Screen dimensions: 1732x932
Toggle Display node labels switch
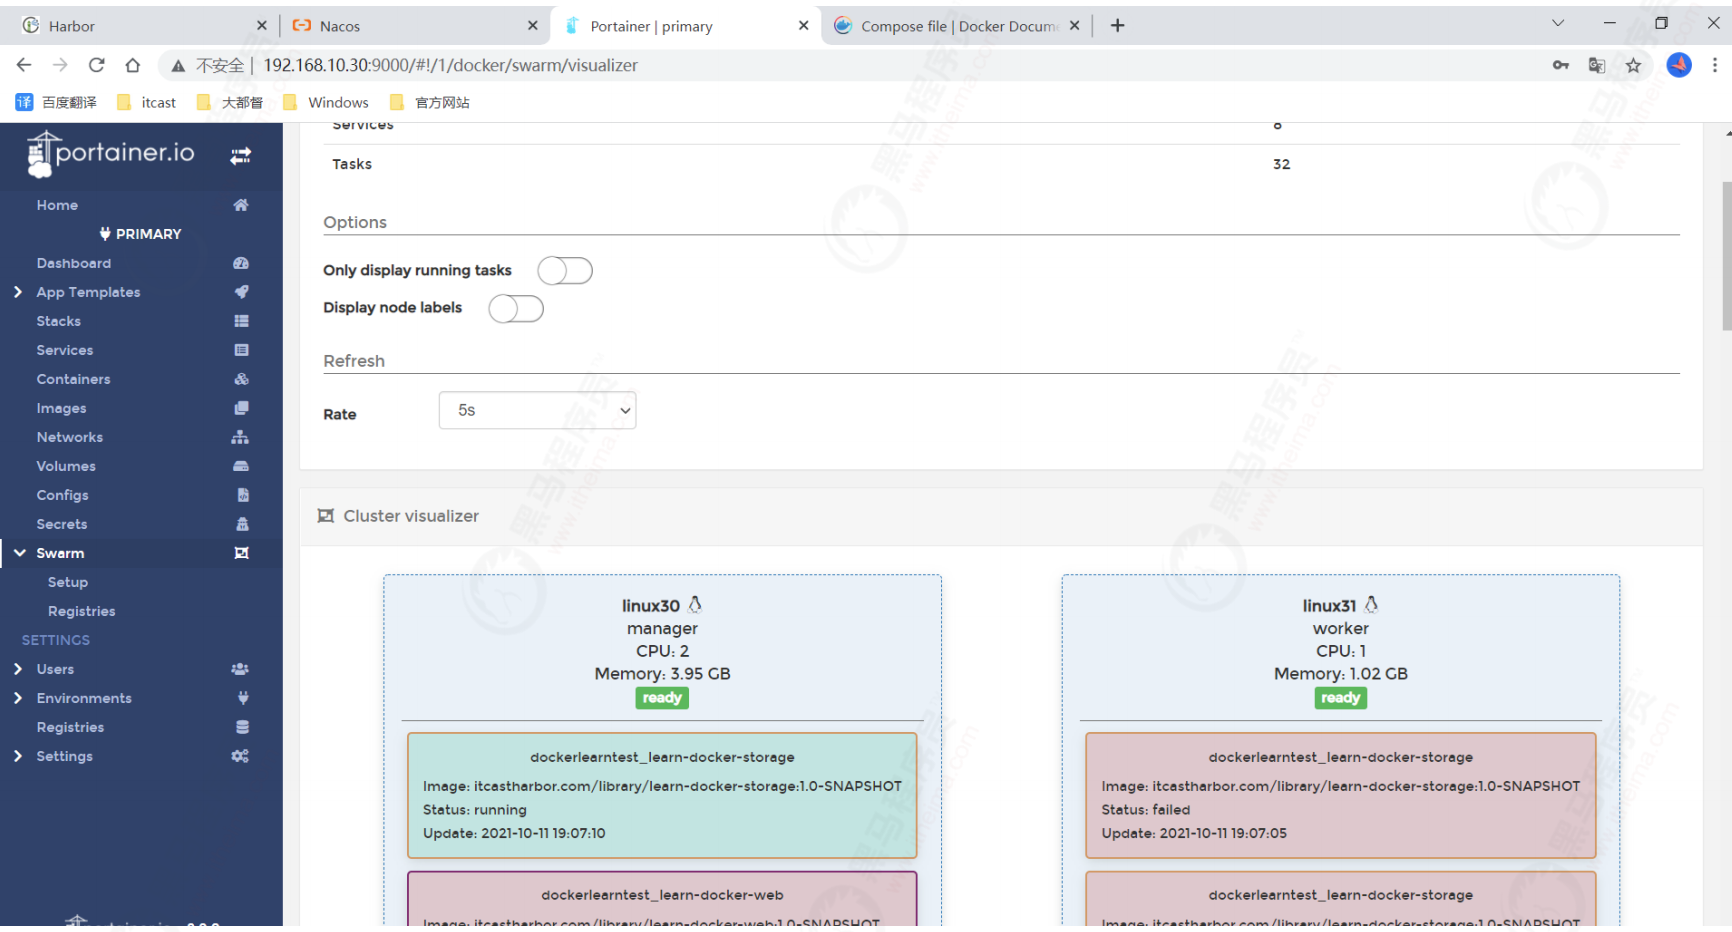point(516,309)
